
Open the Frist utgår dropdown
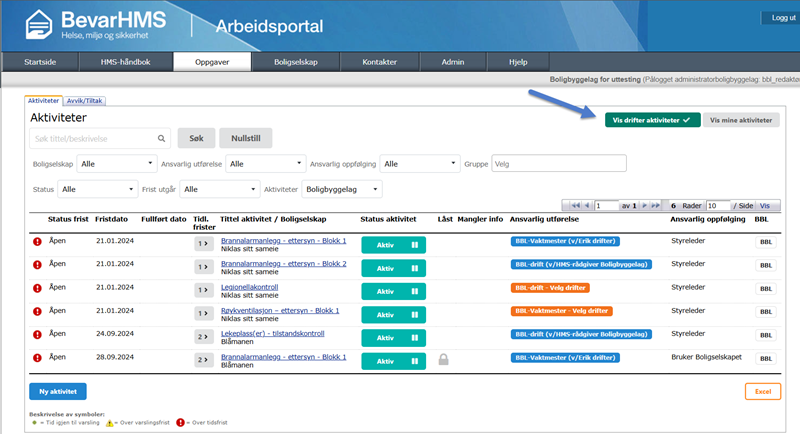coord(220,188)
